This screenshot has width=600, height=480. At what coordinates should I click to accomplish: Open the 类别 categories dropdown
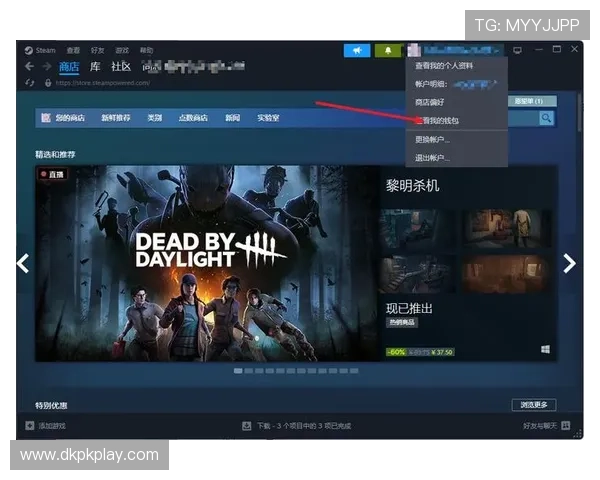click(x=155, y=118)
